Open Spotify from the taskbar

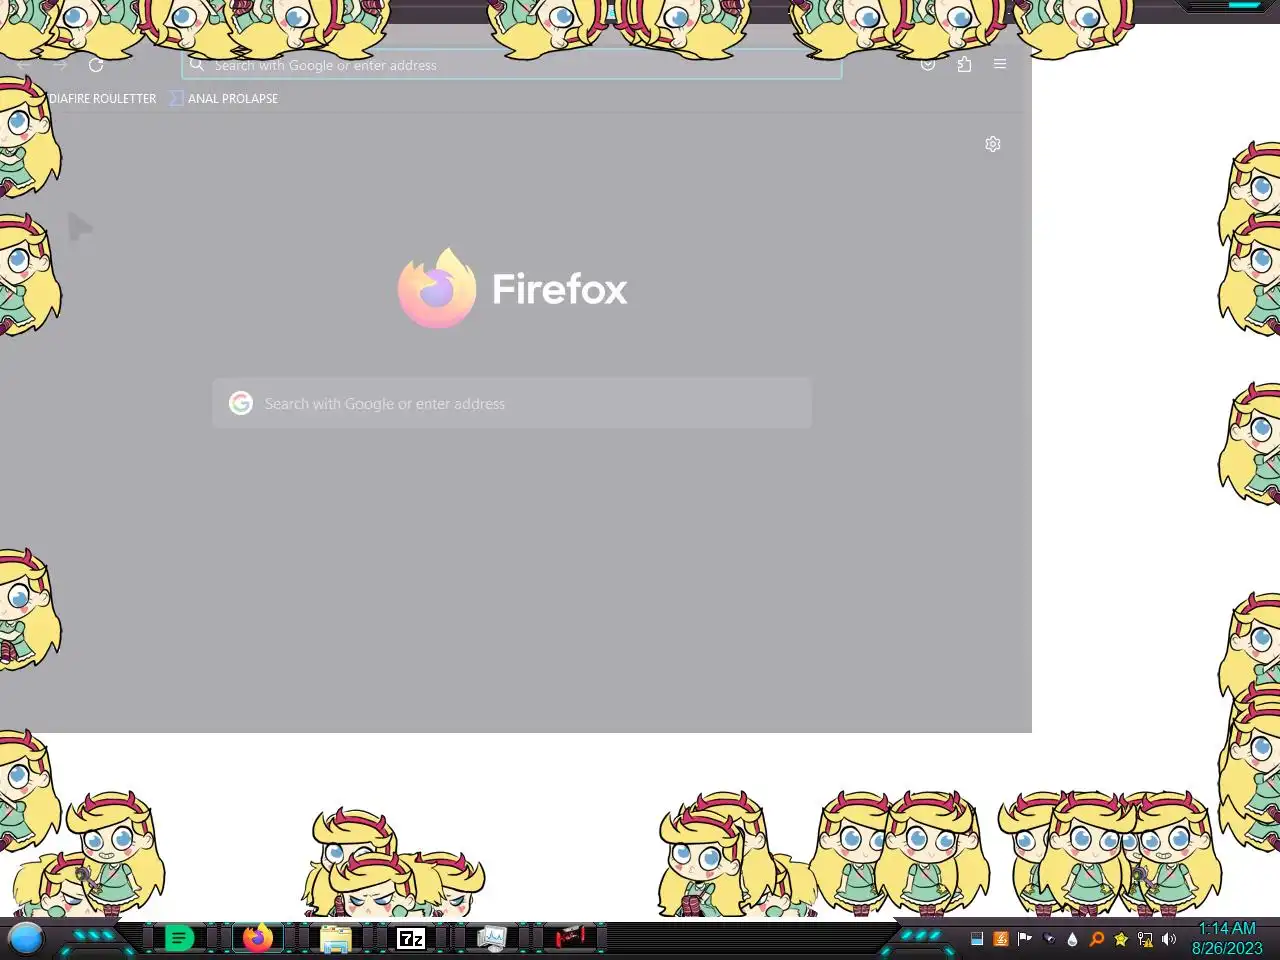pyautogui.click(x=179, y=938)
